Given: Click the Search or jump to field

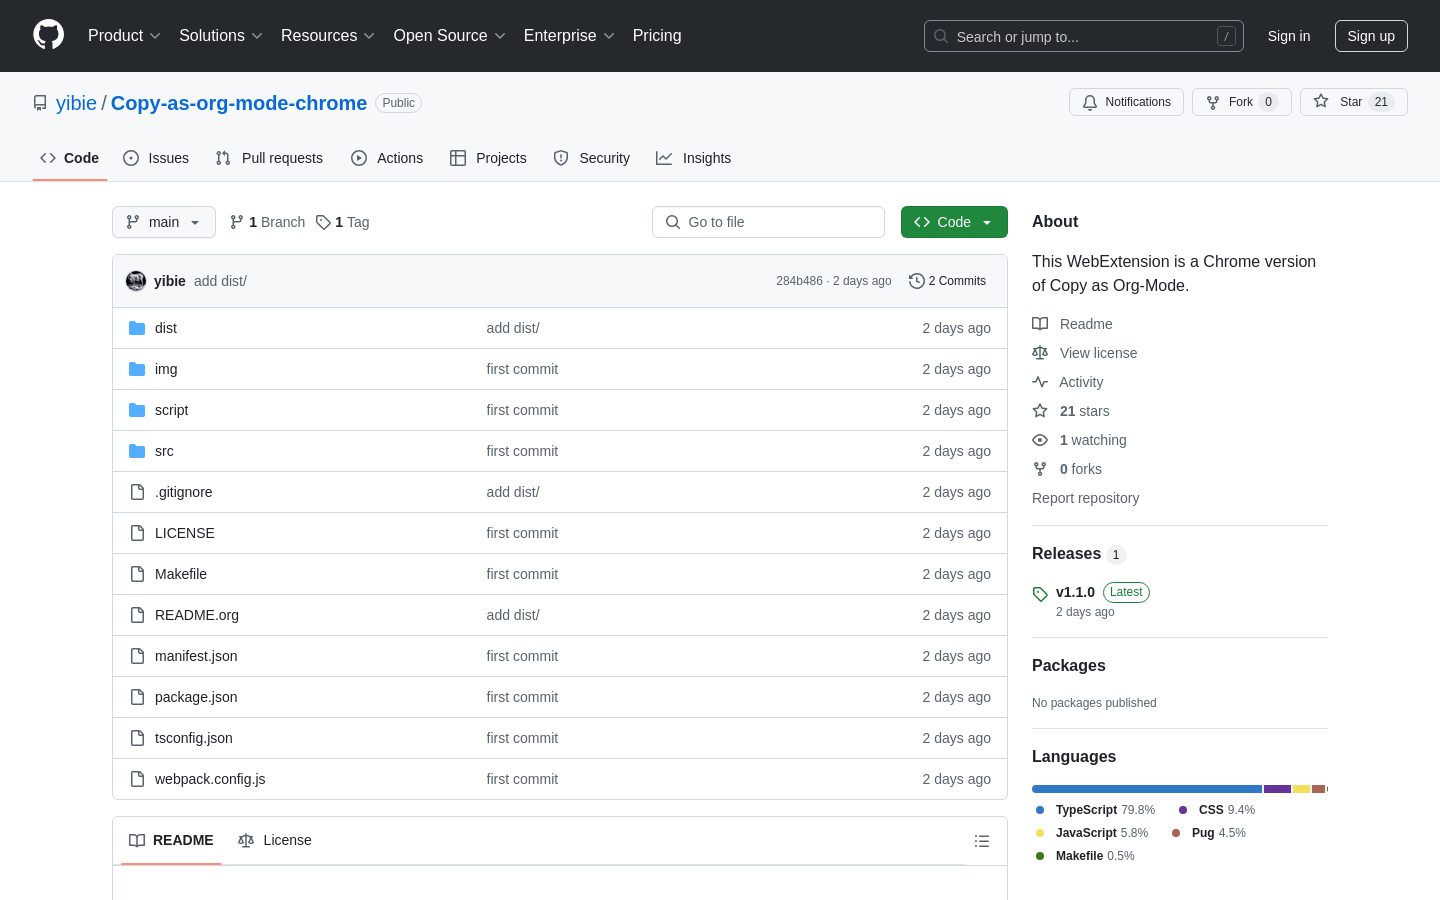Looking at the screenshot, I should point(1084,36).
